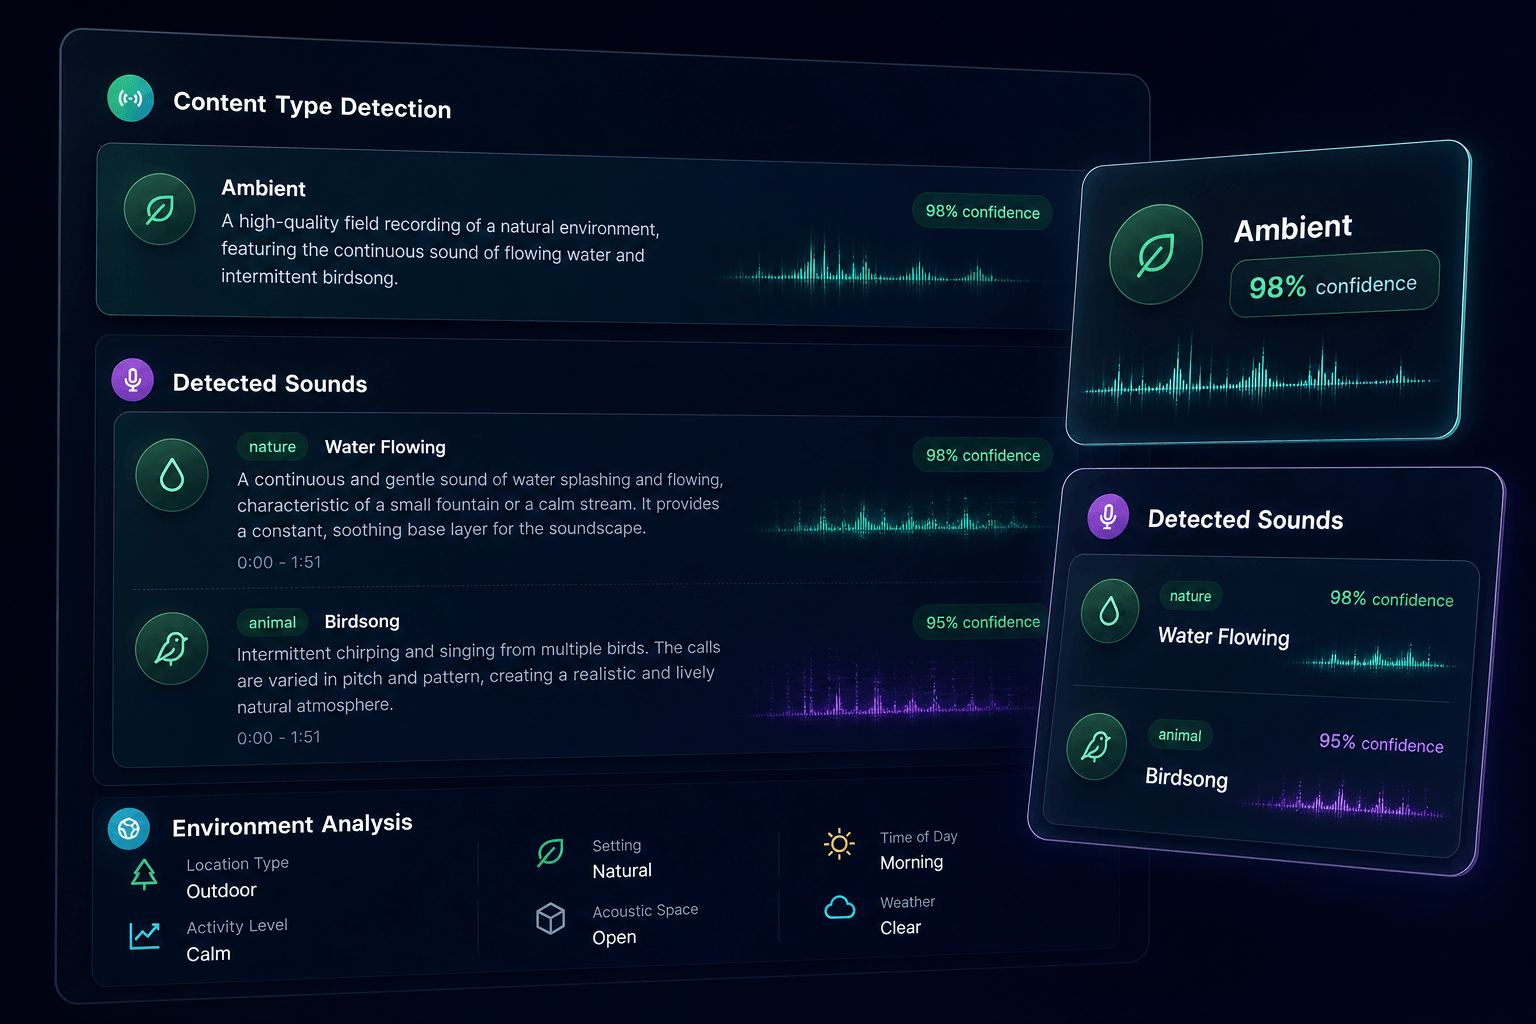Screen dimensions: 1536x1024
Task: Click the Calm value under Activity Level
Action: pyautogui.click(x=209, y=954)
